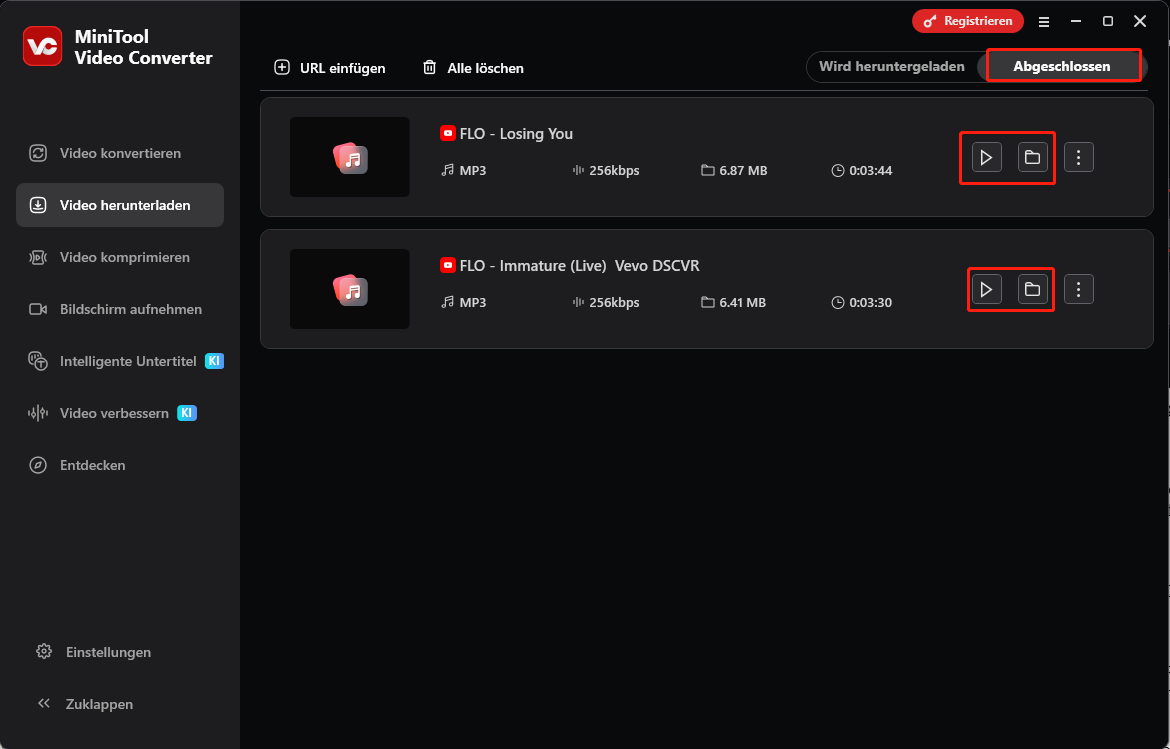Screen dimensions: 1170x749
Task: Open more options for FLO - Immature (Live)
Action: point(1078,289)
